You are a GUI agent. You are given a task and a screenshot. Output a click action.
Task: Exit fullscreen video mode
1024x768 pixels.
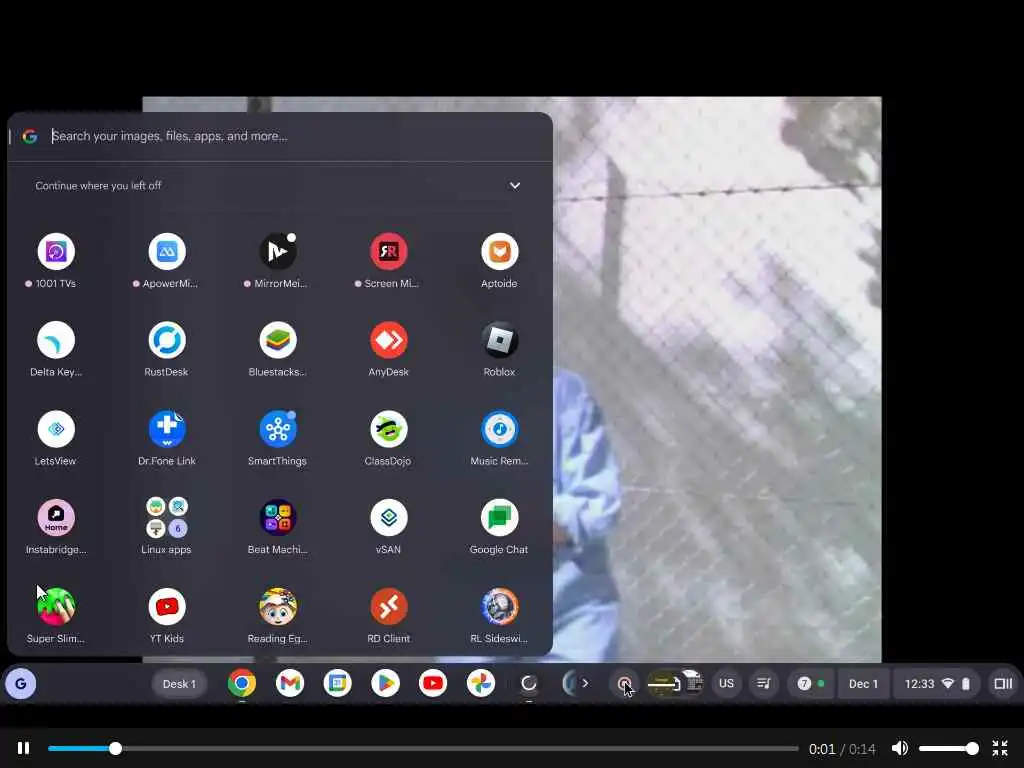point(1000,748)
